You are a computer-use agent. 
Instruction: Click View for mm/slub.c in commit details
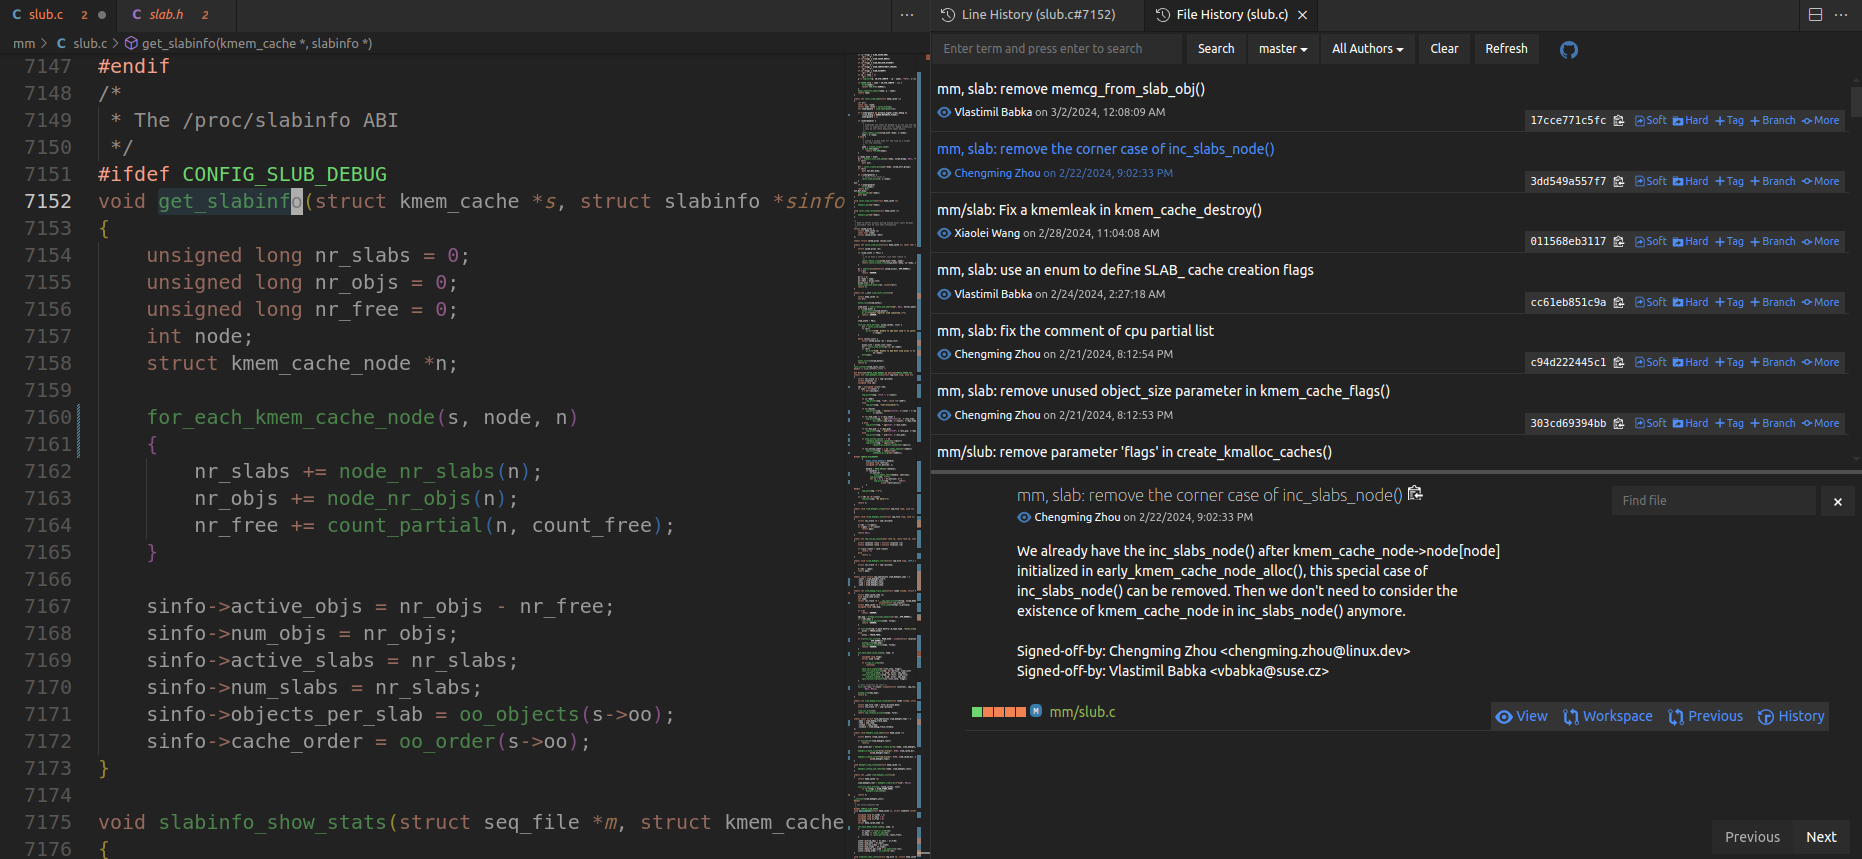coord(1521,717)
